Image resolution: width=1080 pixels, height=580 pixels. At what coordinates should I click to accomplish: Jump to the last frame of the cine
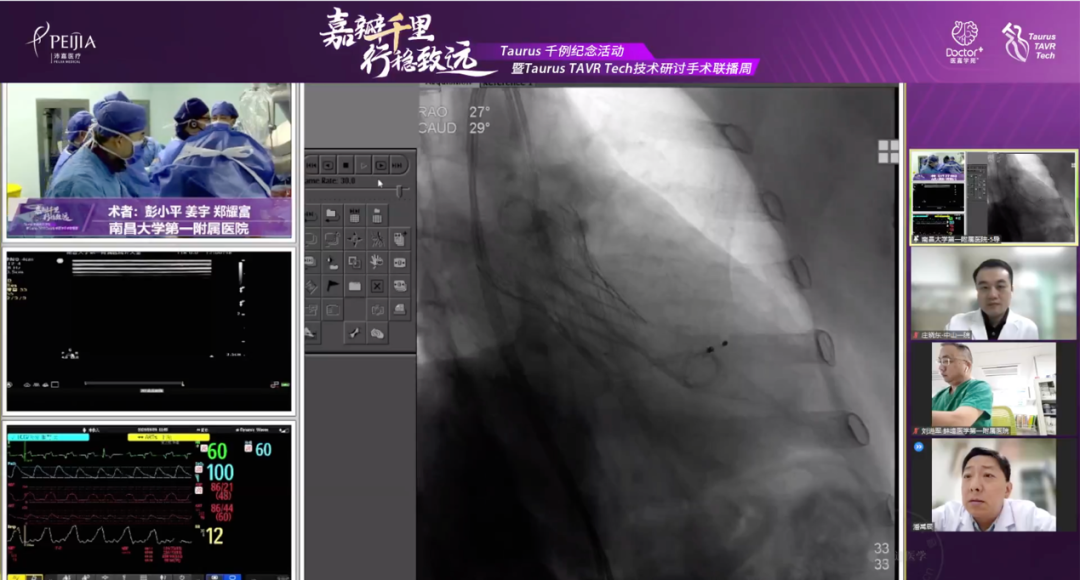tap(399, 164)
